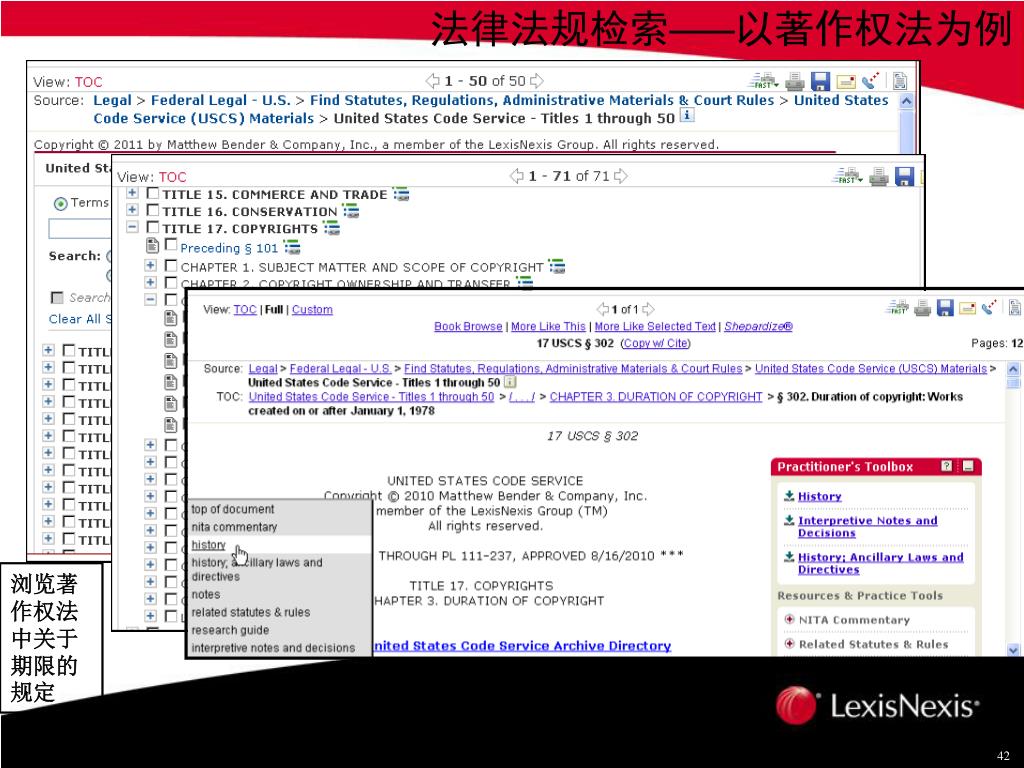Viewport: 1024px width, 768px height.
Task: Click previous arrow beside '1 - 71 of 71'
Action: pyautogui.click(x=517, y=176)
